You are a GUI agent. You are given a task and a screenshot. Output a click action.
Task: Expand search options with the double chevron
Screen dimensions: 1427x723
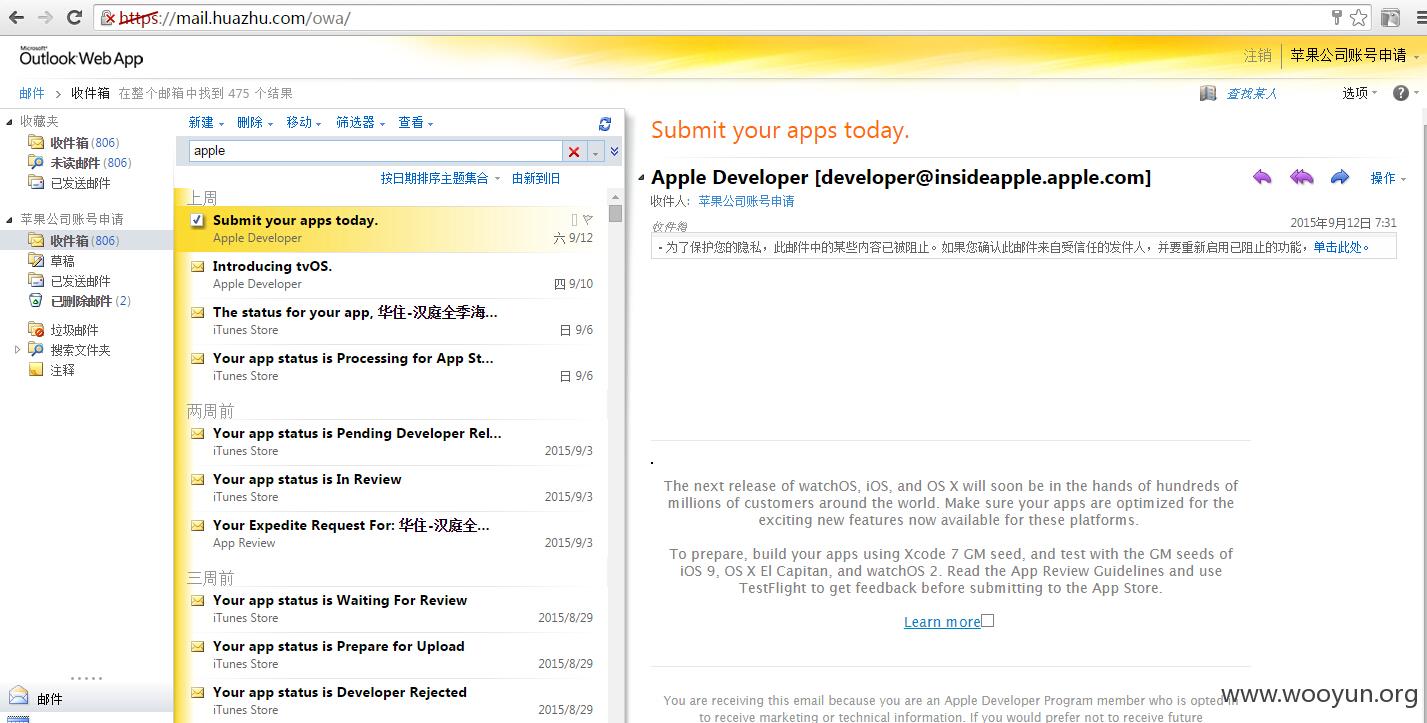(x=614, y=152)
